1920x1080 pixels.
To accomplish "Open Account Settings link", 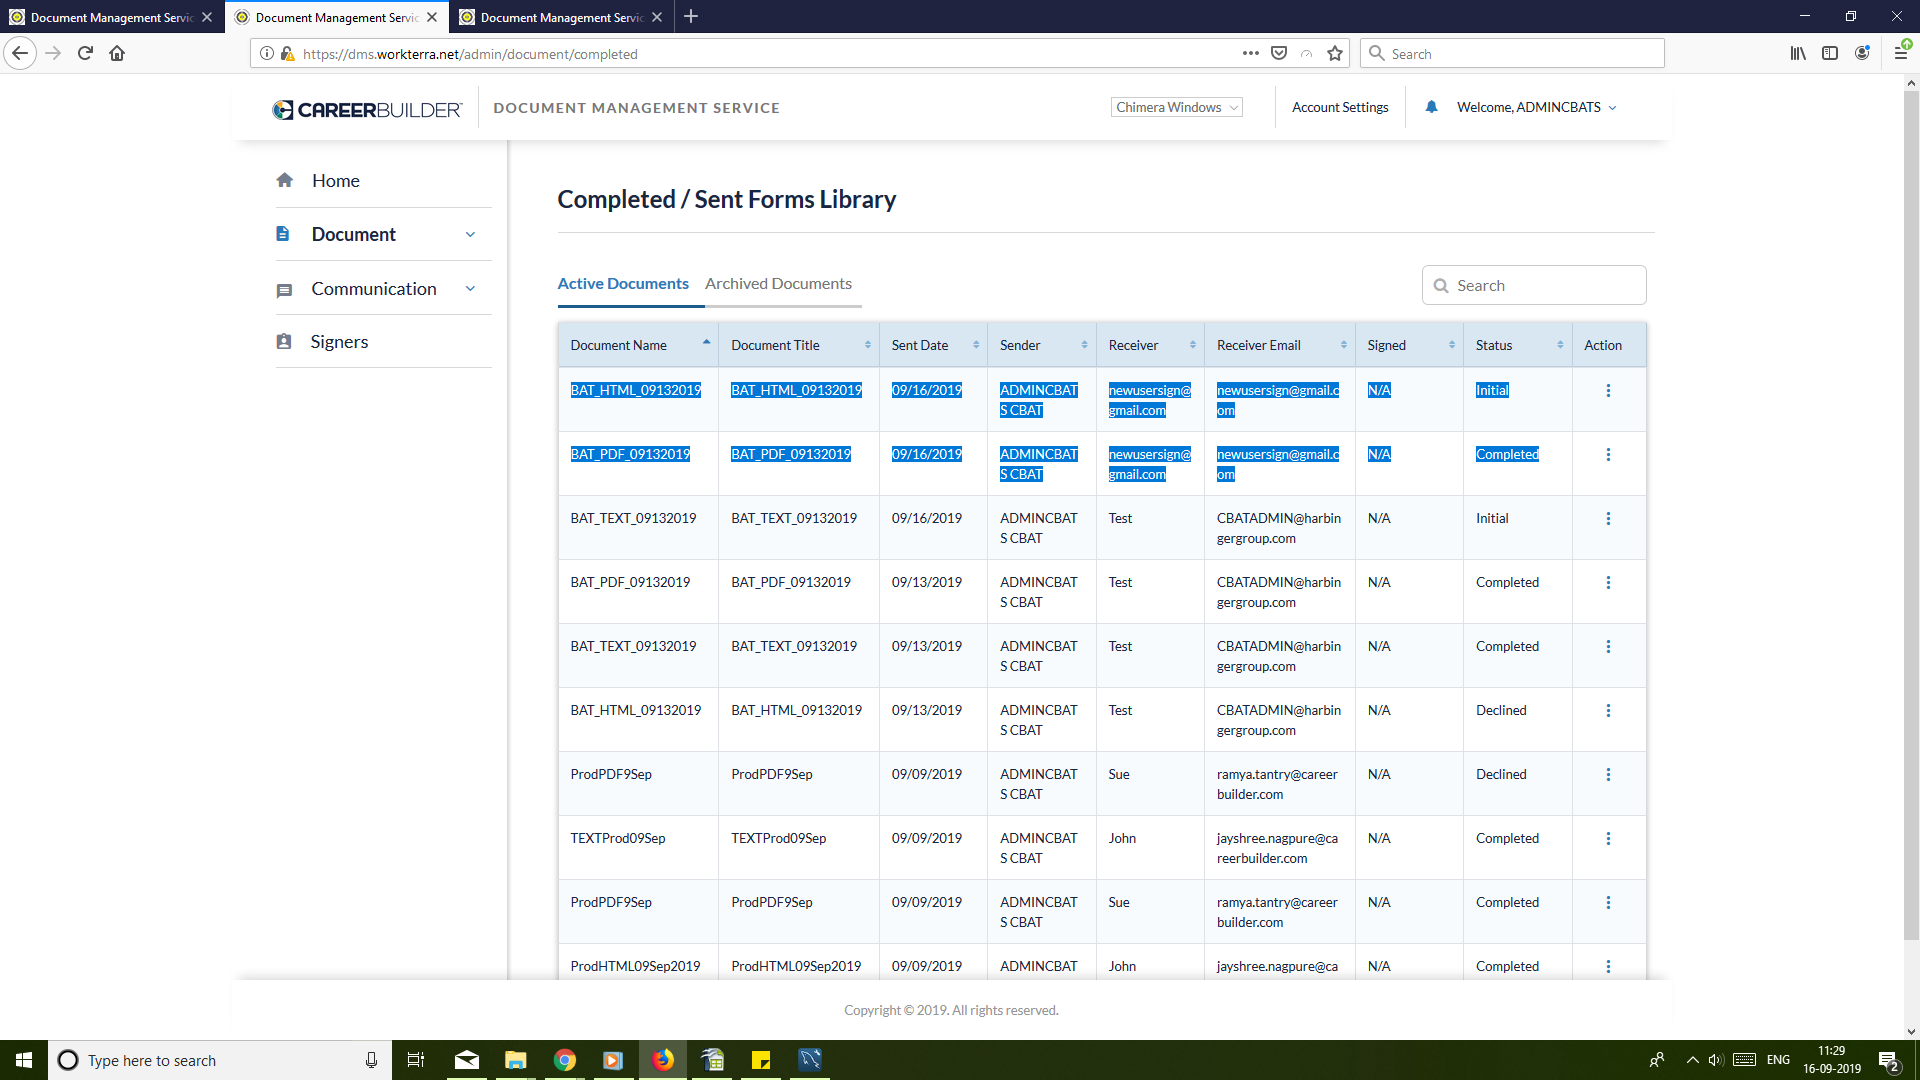I will coord(1340,108).
